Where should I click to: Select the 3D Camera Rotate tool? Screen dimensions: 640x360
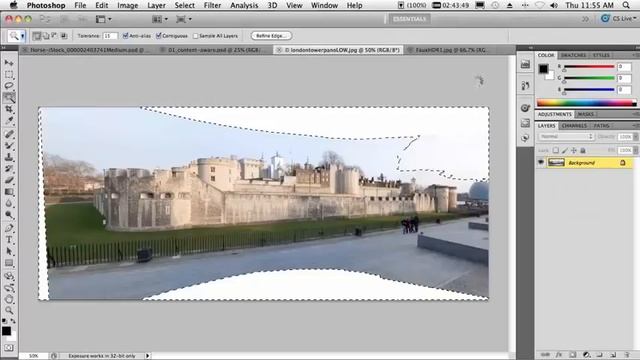click(x=9, y=288)
